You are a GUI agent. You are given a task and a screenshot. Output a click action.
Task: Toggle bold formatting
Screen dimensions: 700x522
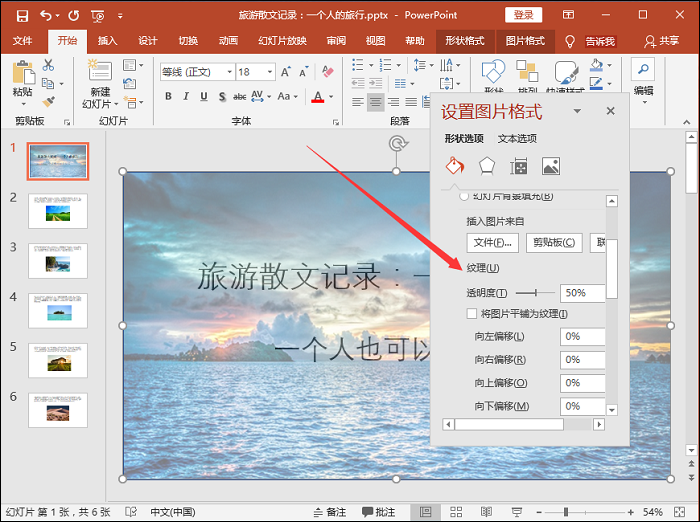coord(168,97)
